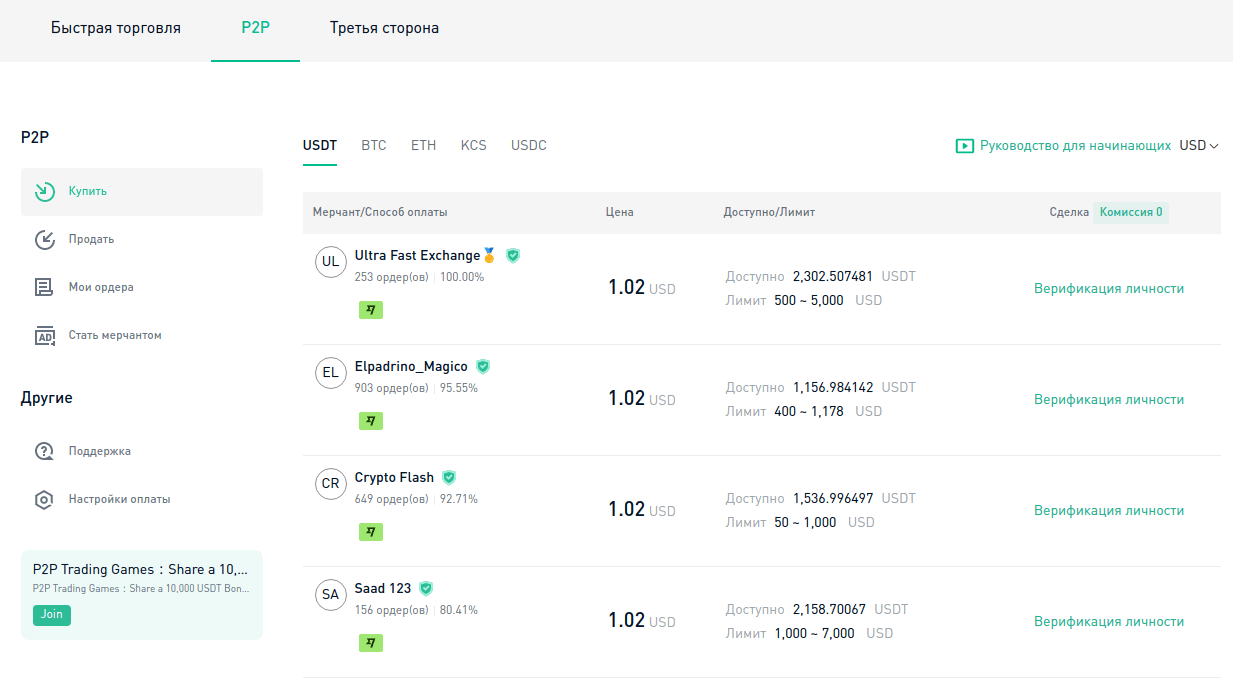The width and height of the screenshot is (1233, 690).
Task: Go to the Третья сторона tab
Action: point(384,28)
